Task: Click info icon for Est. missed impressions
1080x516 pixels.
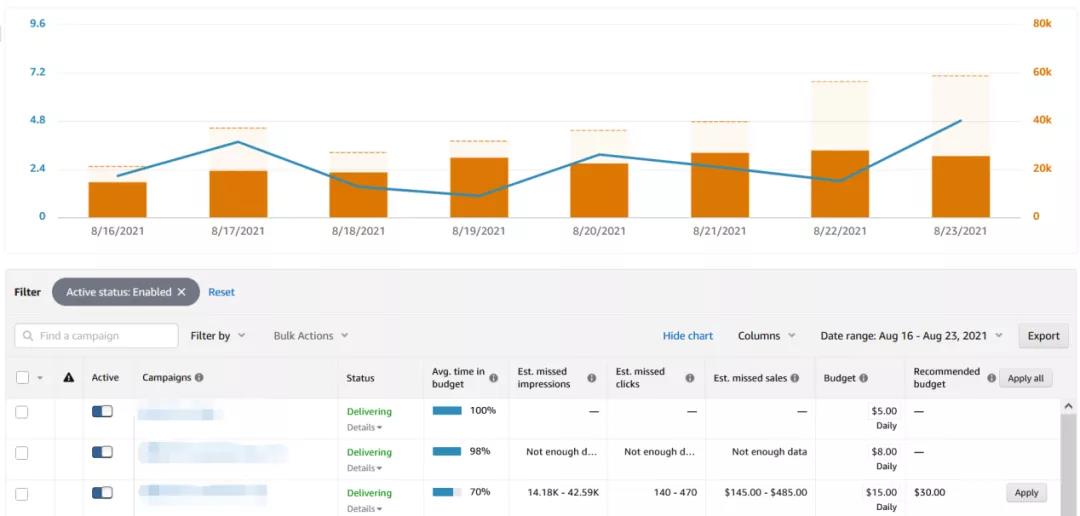Action: pyautogui.click(x=592, y=378)
